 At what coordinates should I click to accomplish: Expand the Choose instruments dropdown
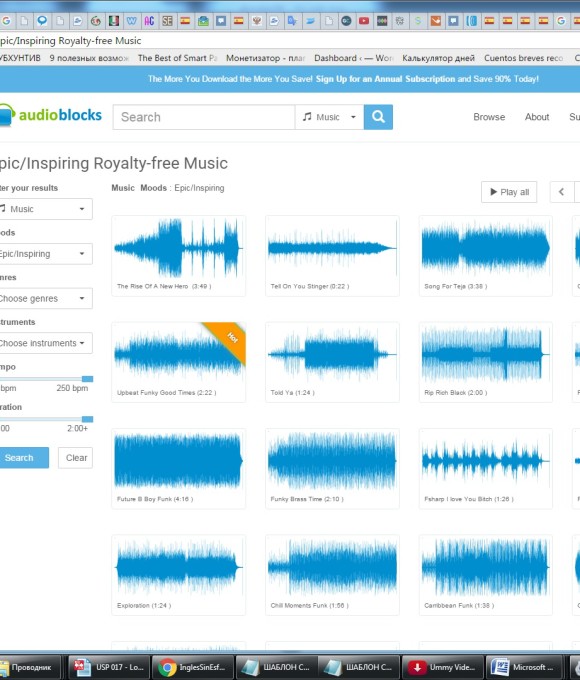(x=46, y=343)
